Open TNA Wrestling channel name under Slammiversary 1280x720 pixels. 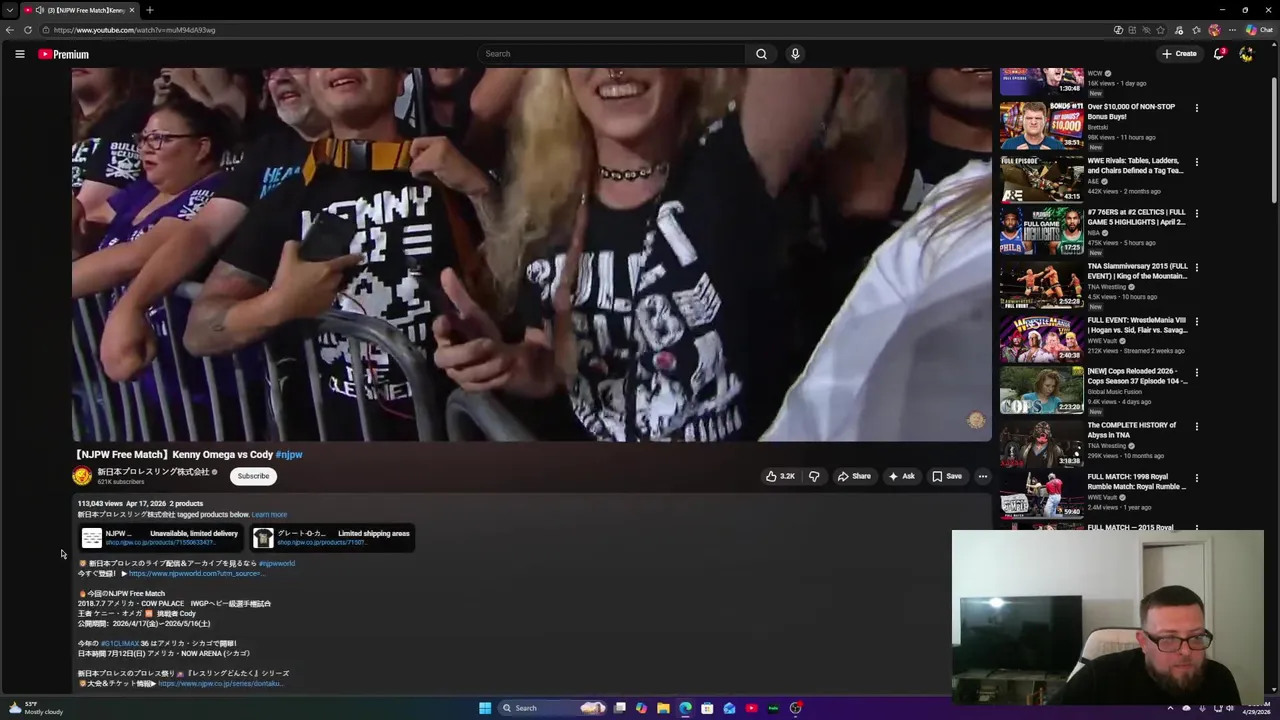(x=1107, y=287)
